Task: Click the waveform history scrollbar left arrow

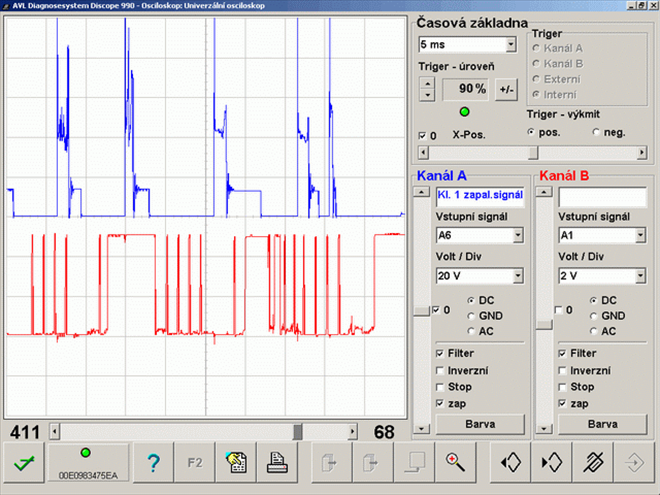Action: point(55,432)
